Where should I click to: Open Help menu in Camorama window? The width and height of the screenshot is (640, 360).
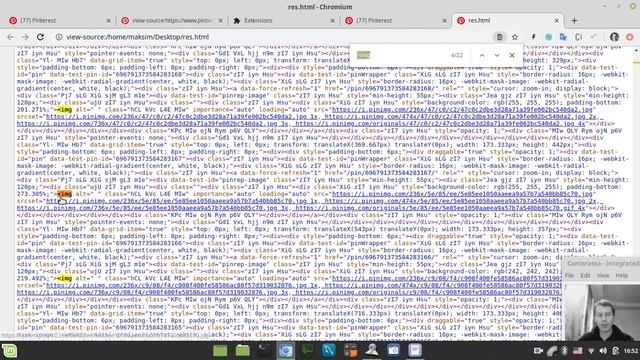pos(622,276)
